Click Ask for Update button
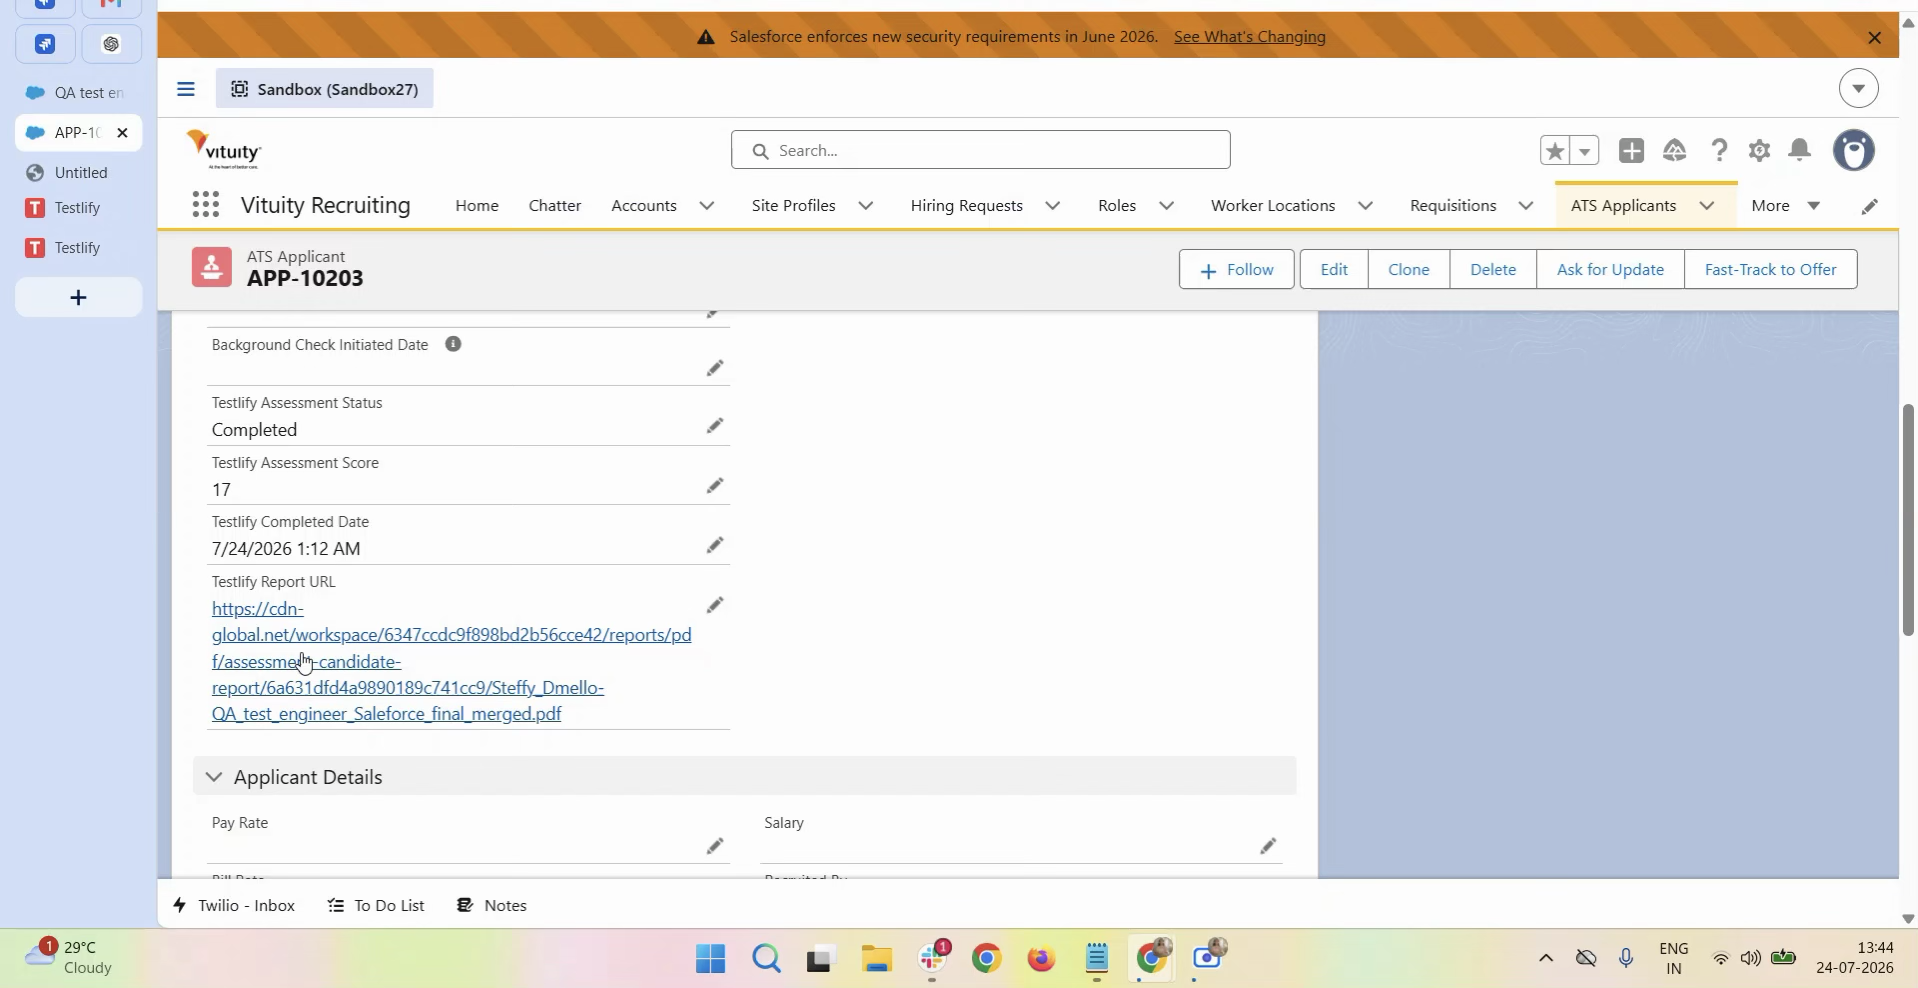1918x988 pixels. (1611, 270)
